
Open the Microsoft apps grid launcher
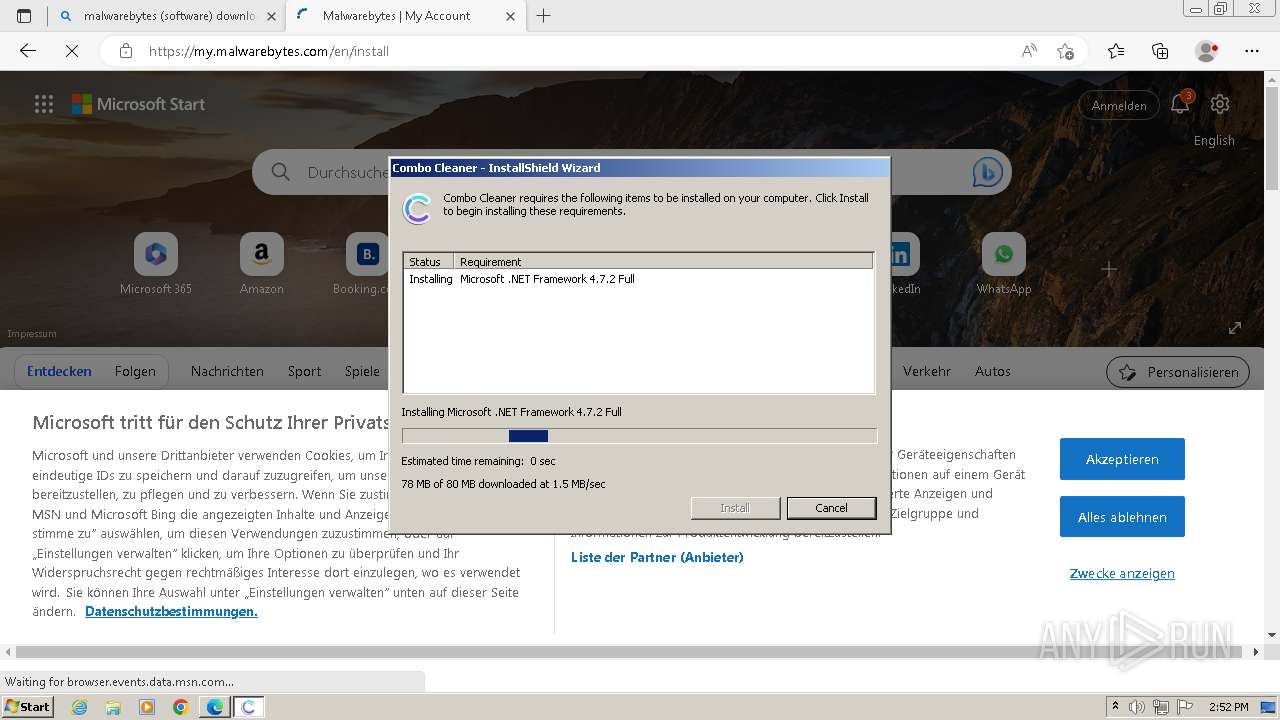pyautogui.click(x=44, y=104)
